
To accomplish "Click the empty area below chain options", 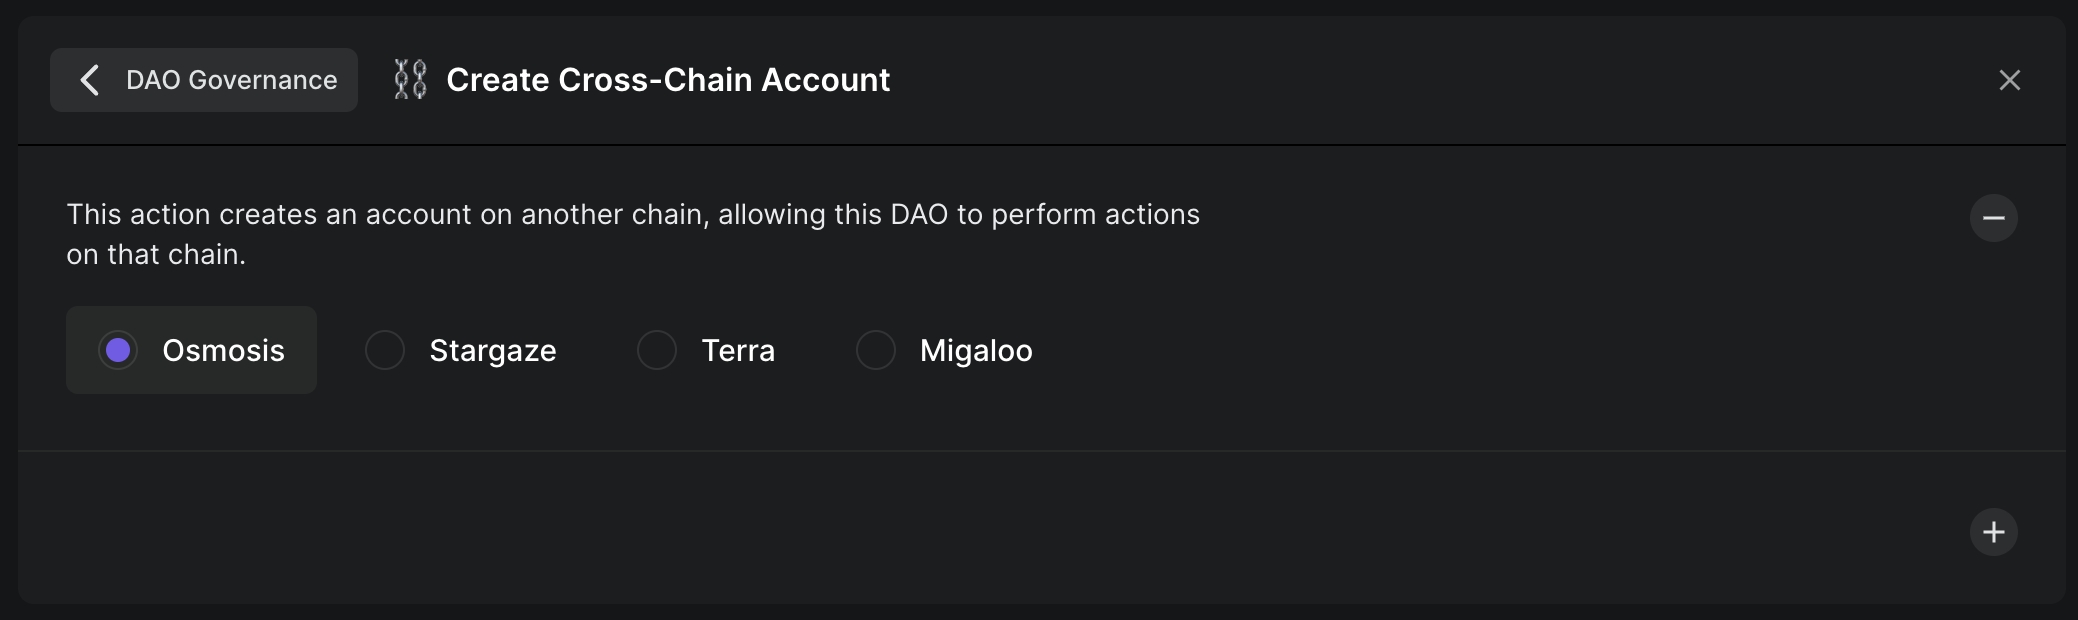I will click(1000, 420).
